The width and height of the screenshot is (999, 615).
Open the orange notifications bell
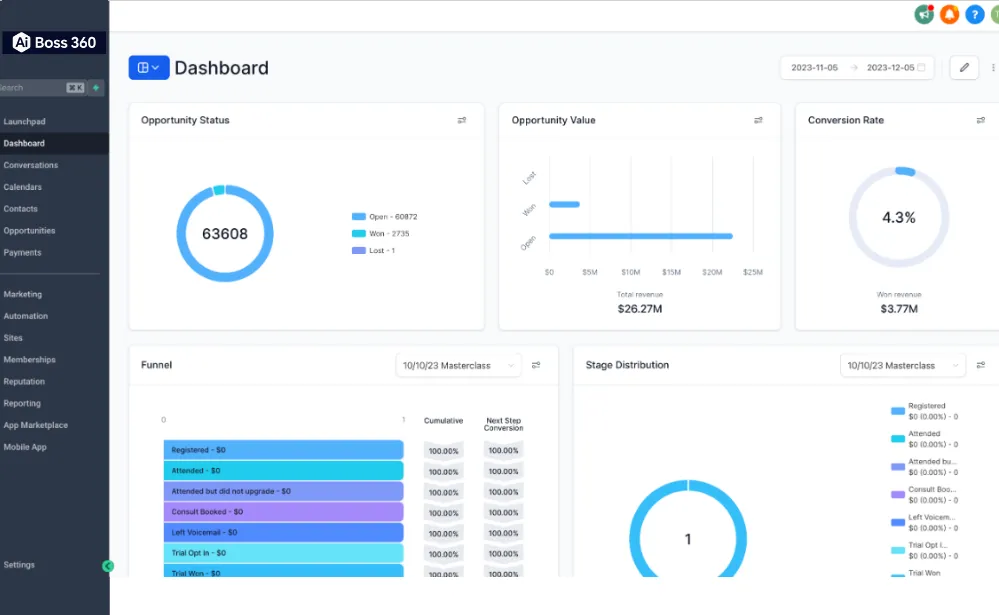click(x=949, y=14)
